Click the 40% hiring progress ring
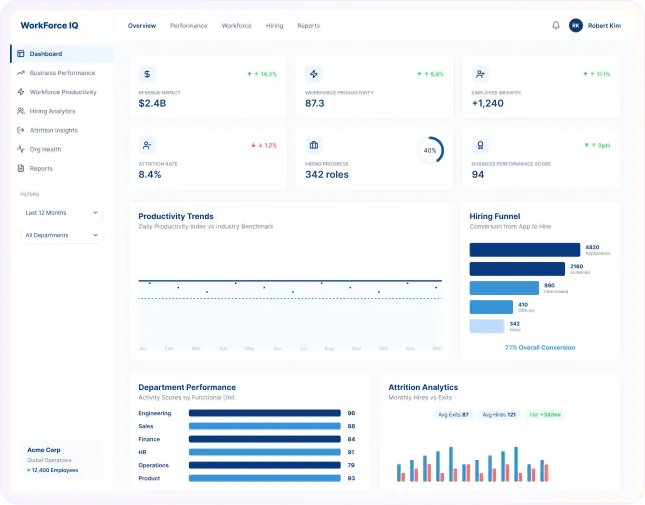 click(x=430, y=150)
